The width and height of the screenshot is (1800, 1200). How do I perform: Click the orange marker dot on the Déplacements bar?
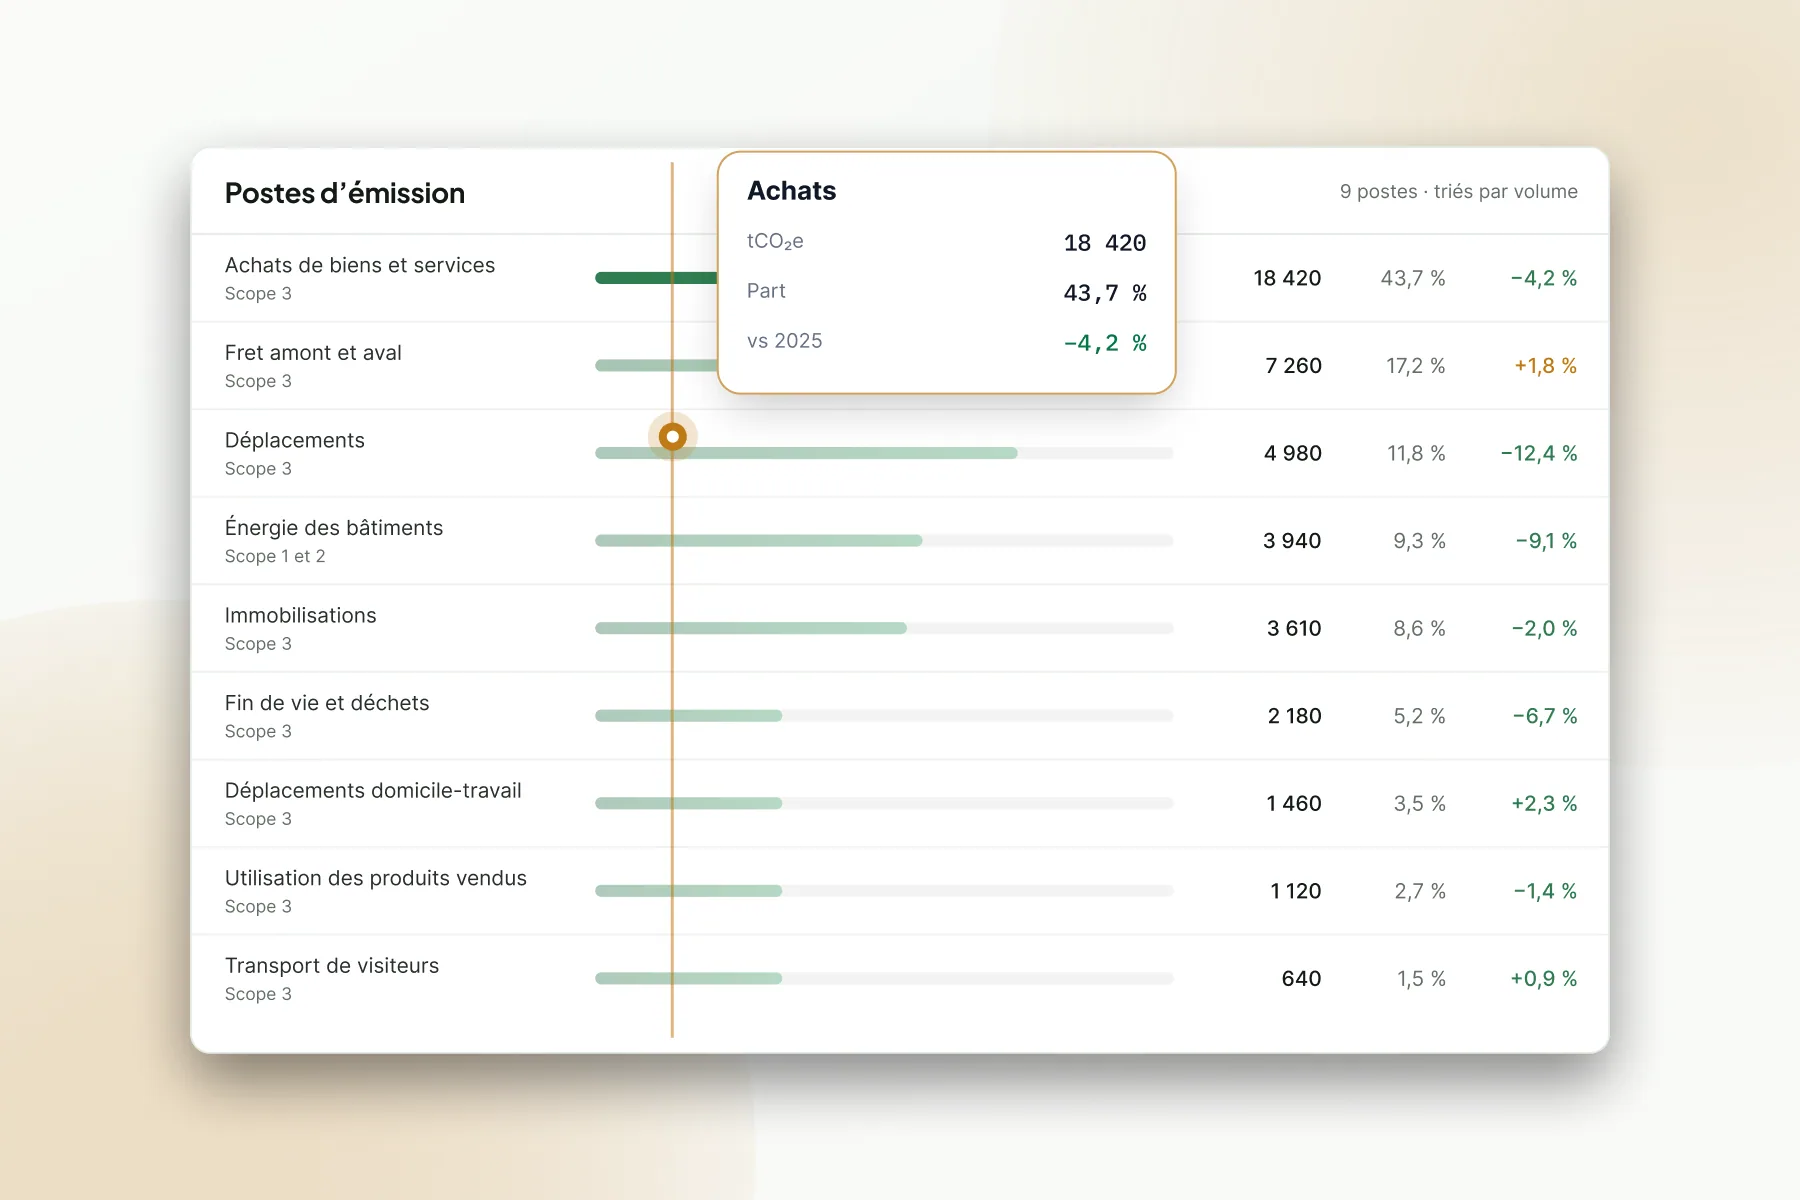[673, 437]
